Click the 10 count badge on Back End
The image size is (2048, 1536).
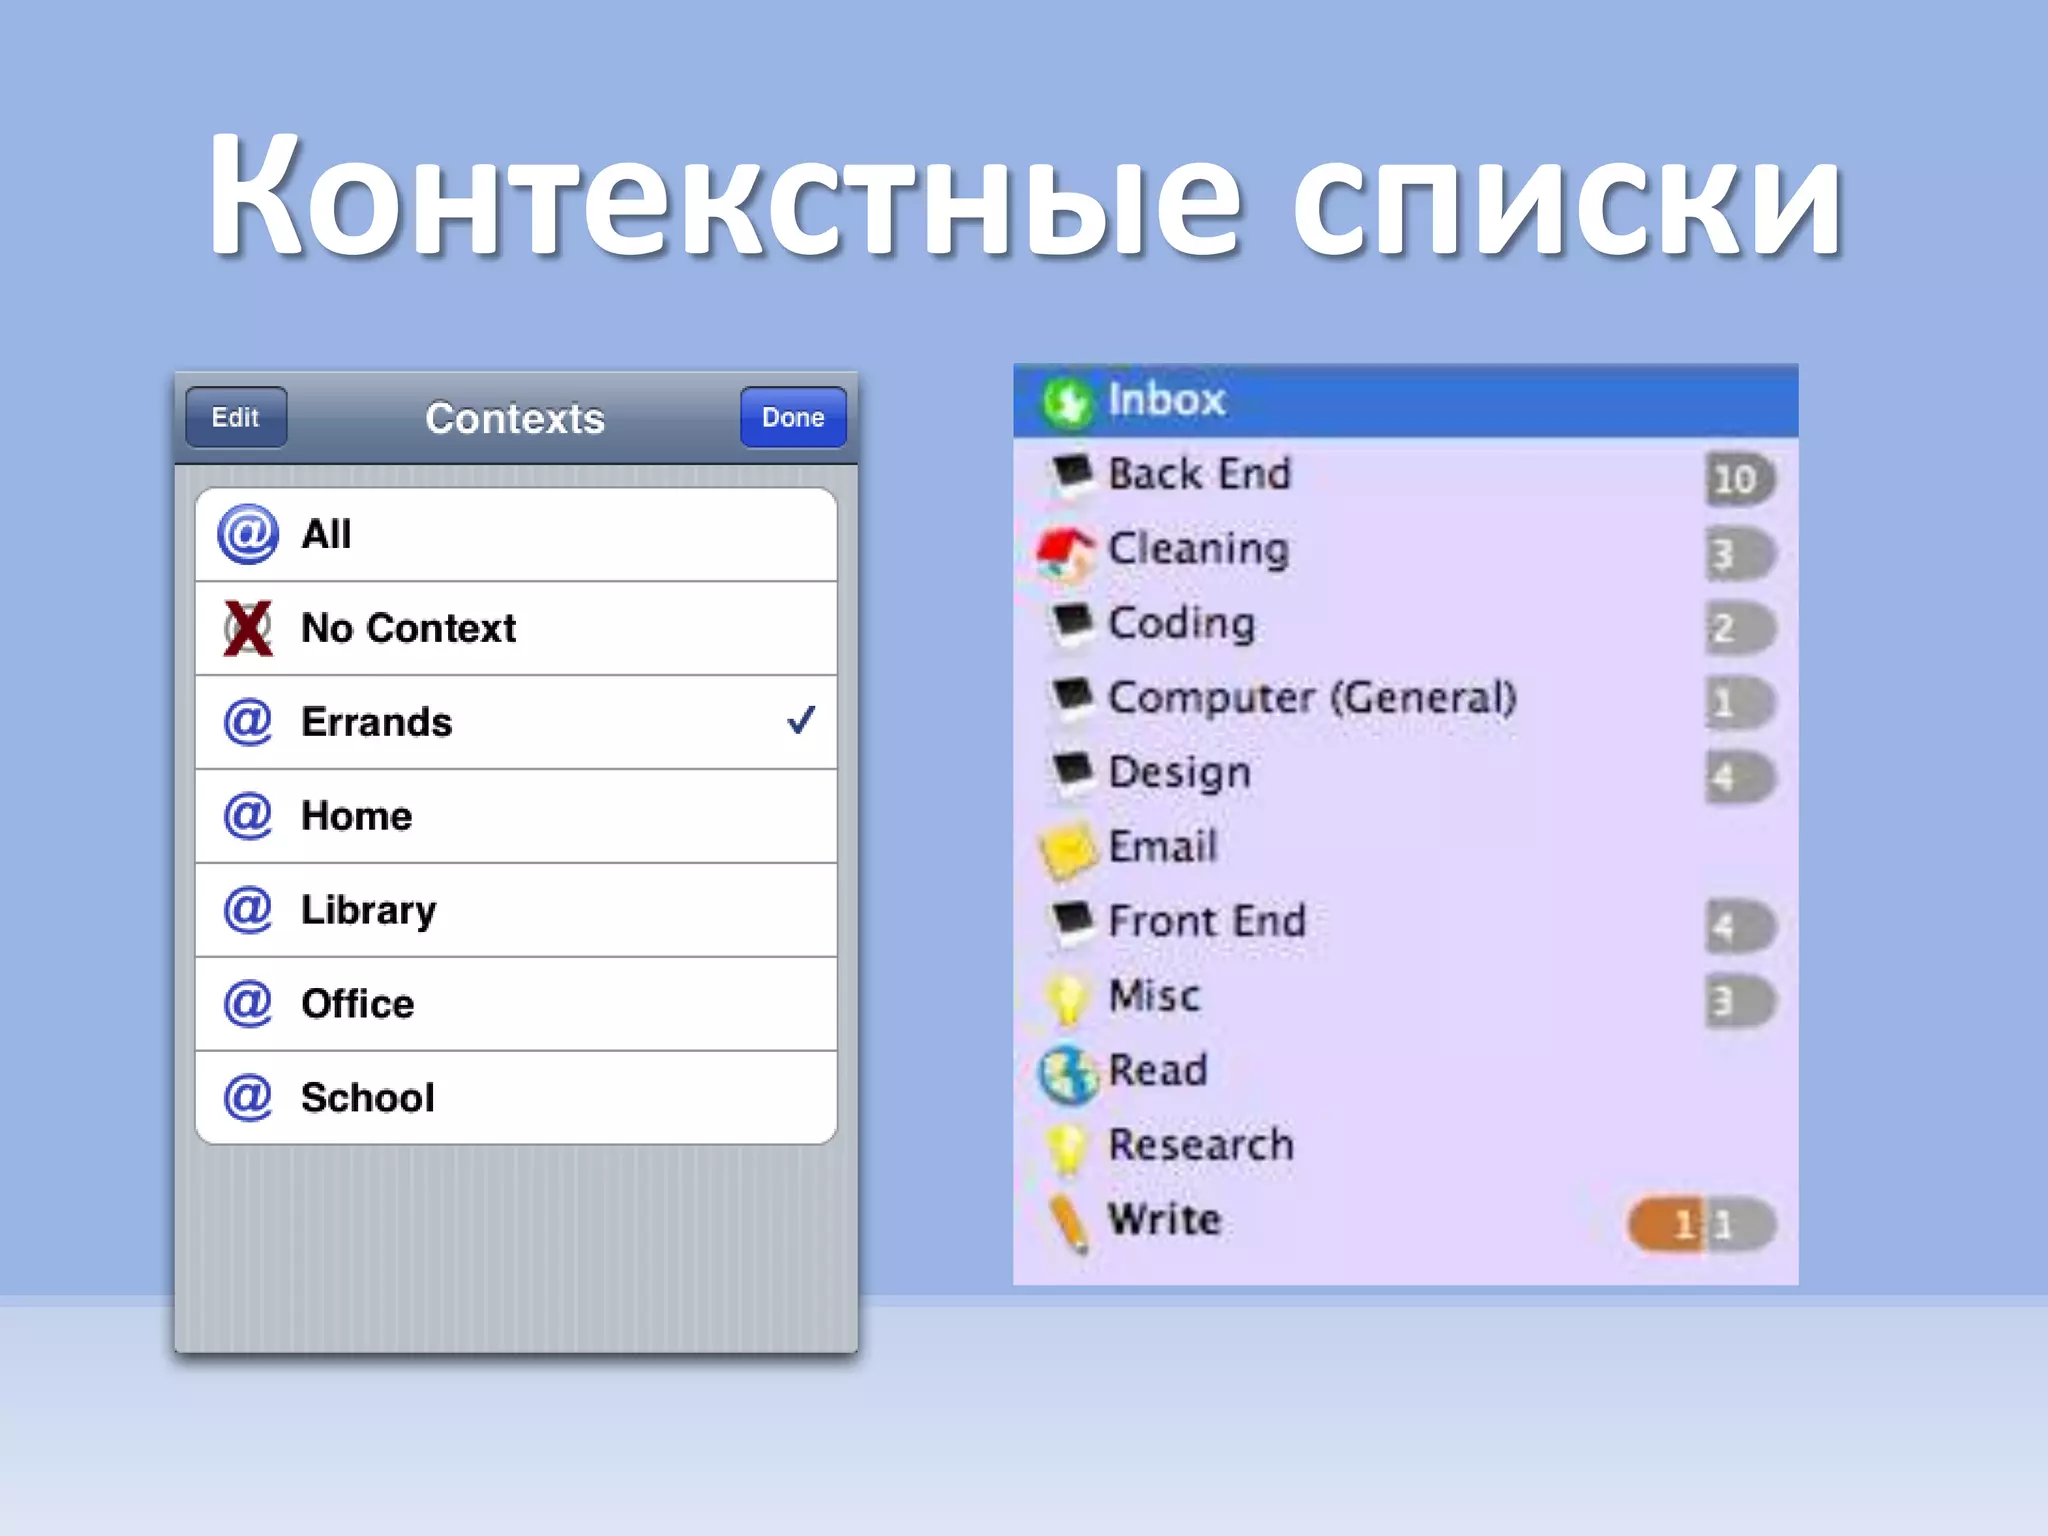pos(1740,480)
